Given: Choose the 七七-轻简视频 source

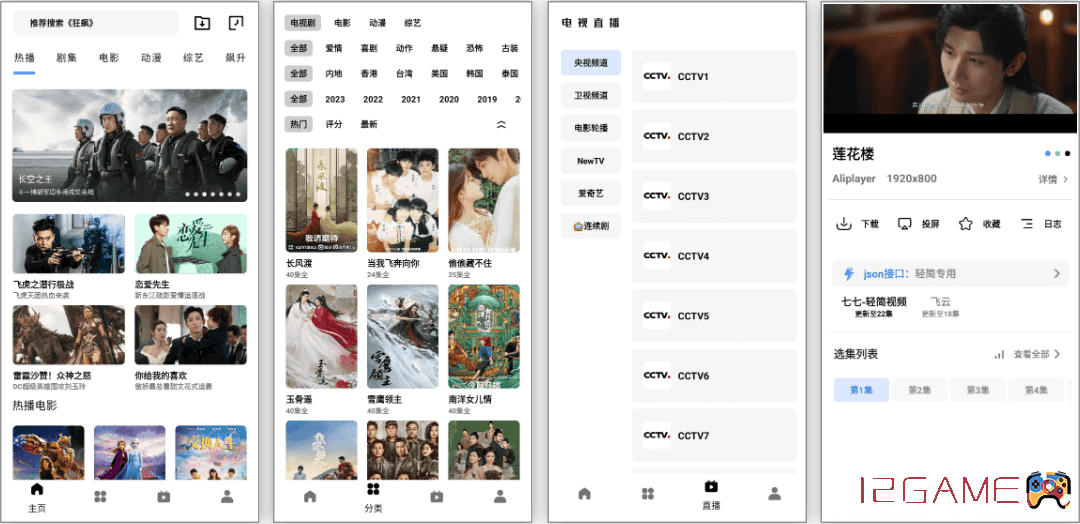Looking at the screenshot, I should point(873,306).
